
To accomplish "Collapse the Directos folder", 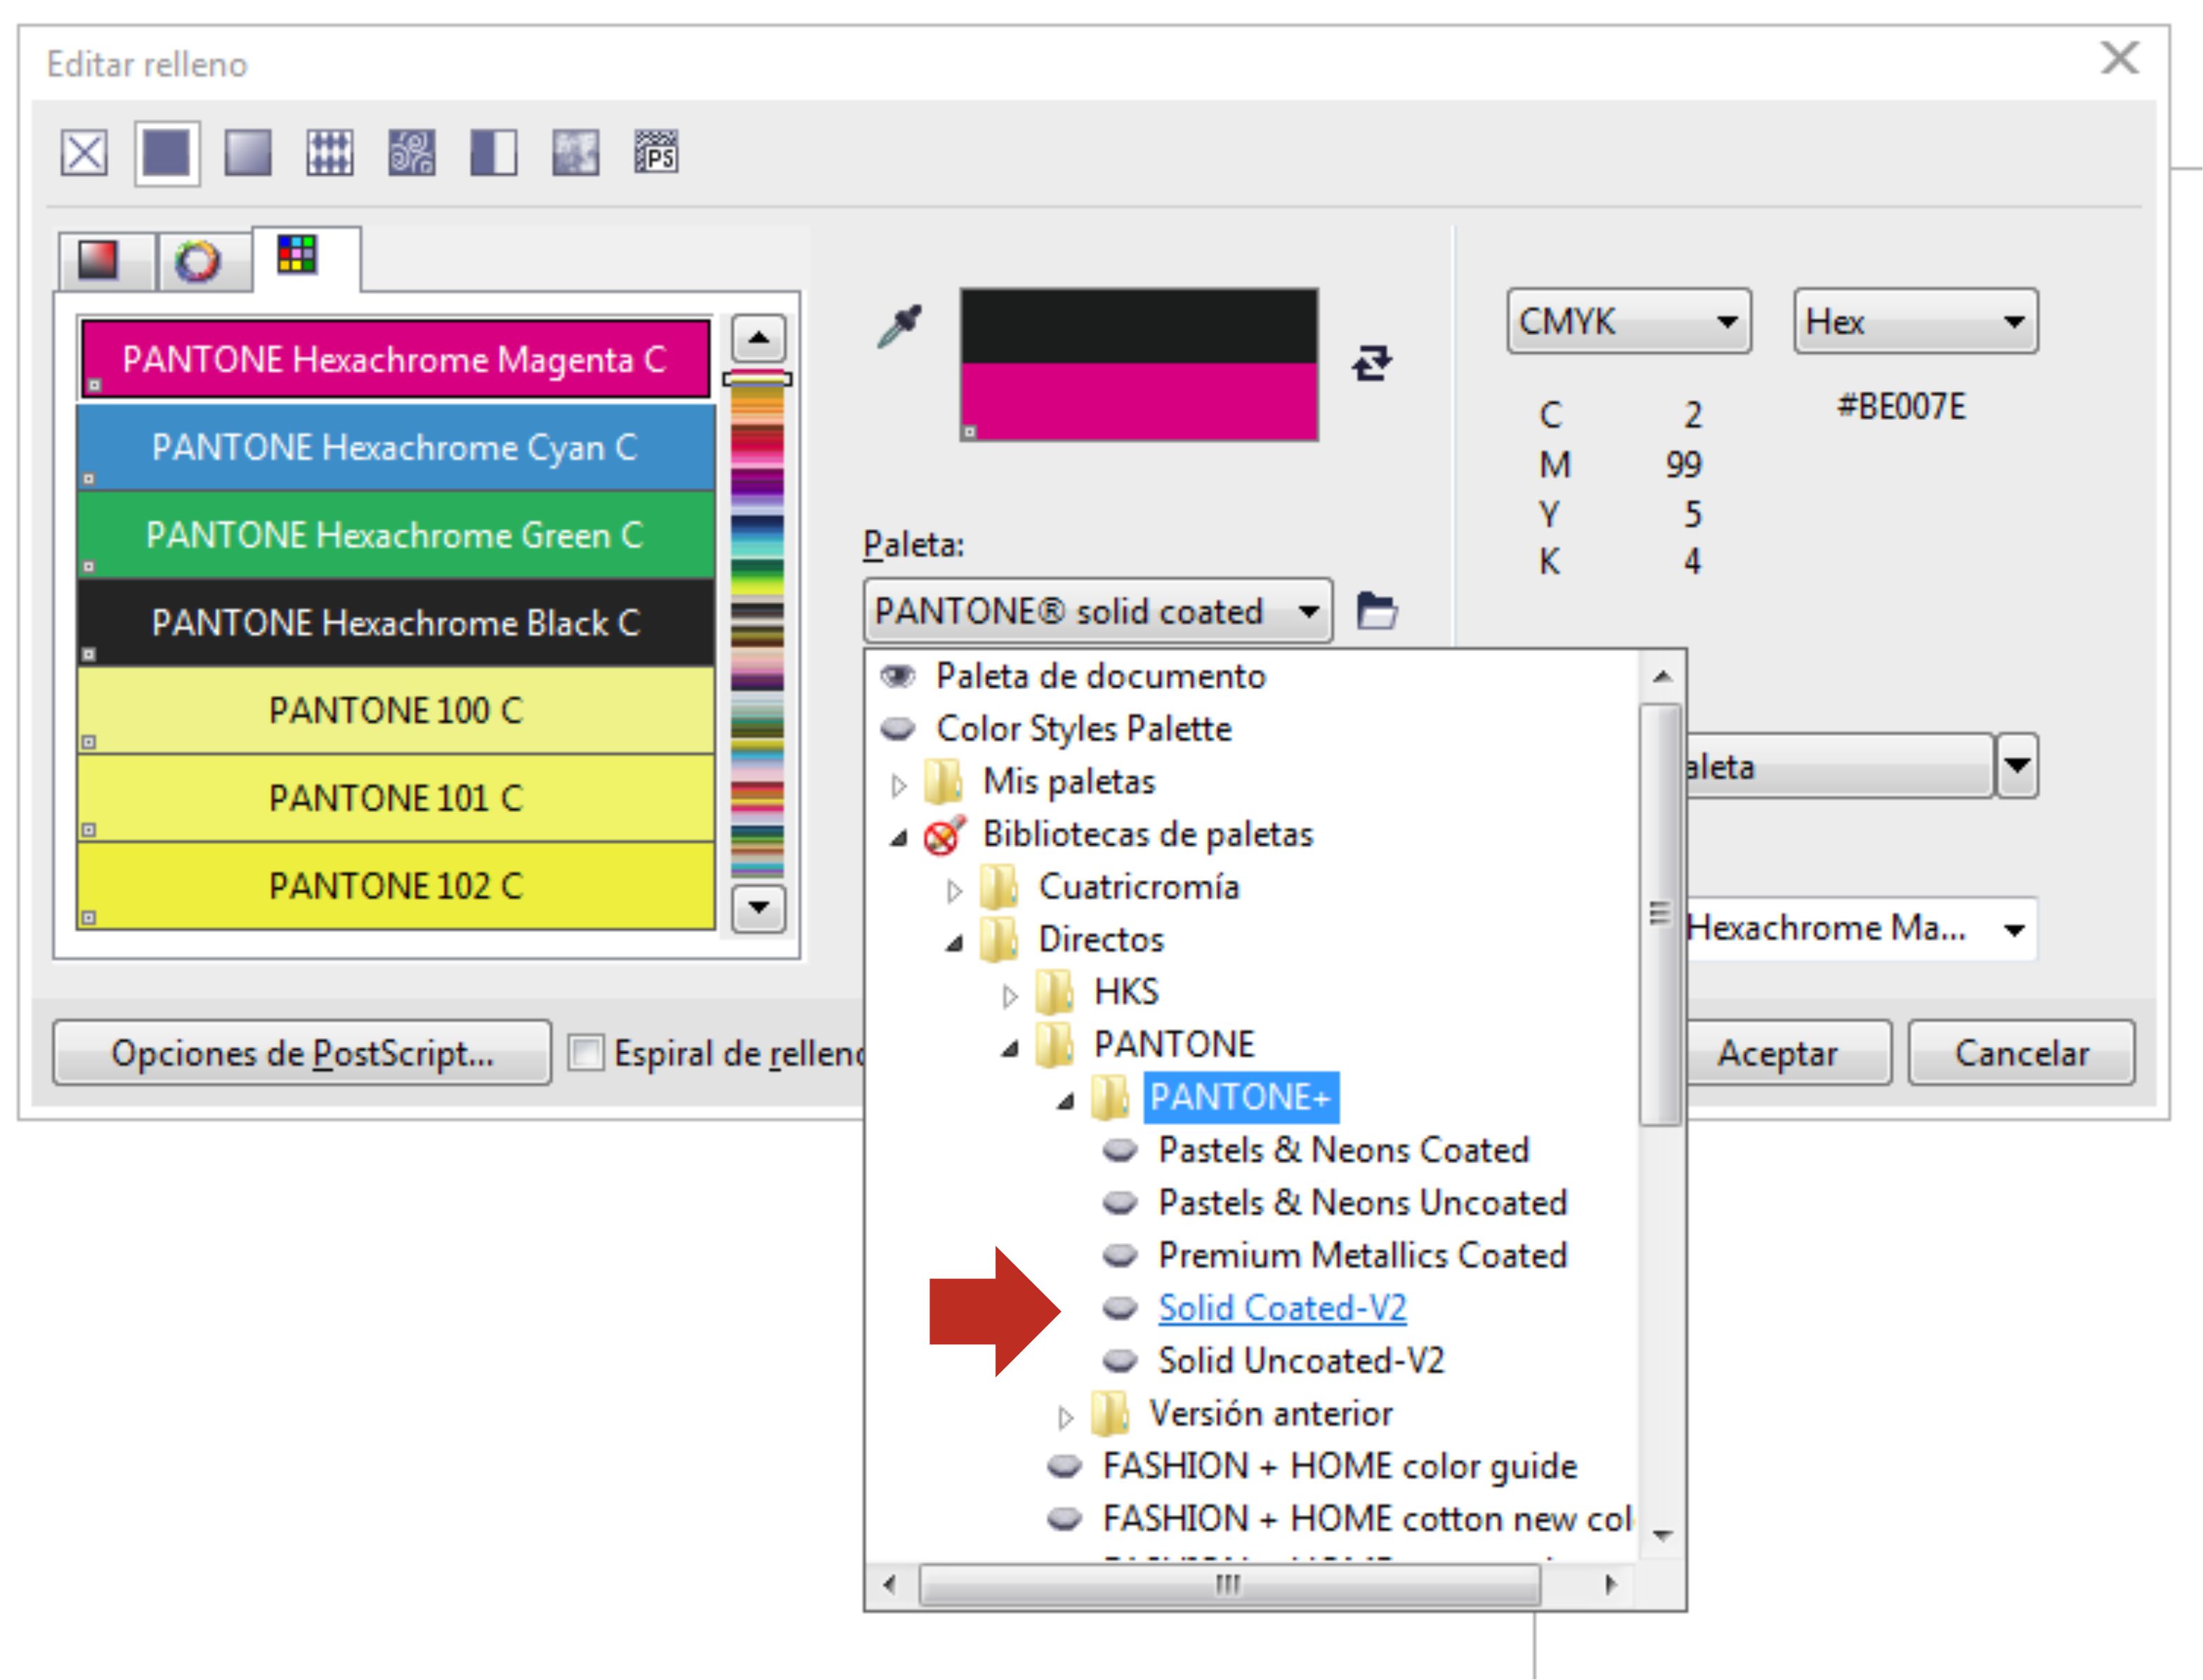I will pyautogui.click(x=954, y=943).
